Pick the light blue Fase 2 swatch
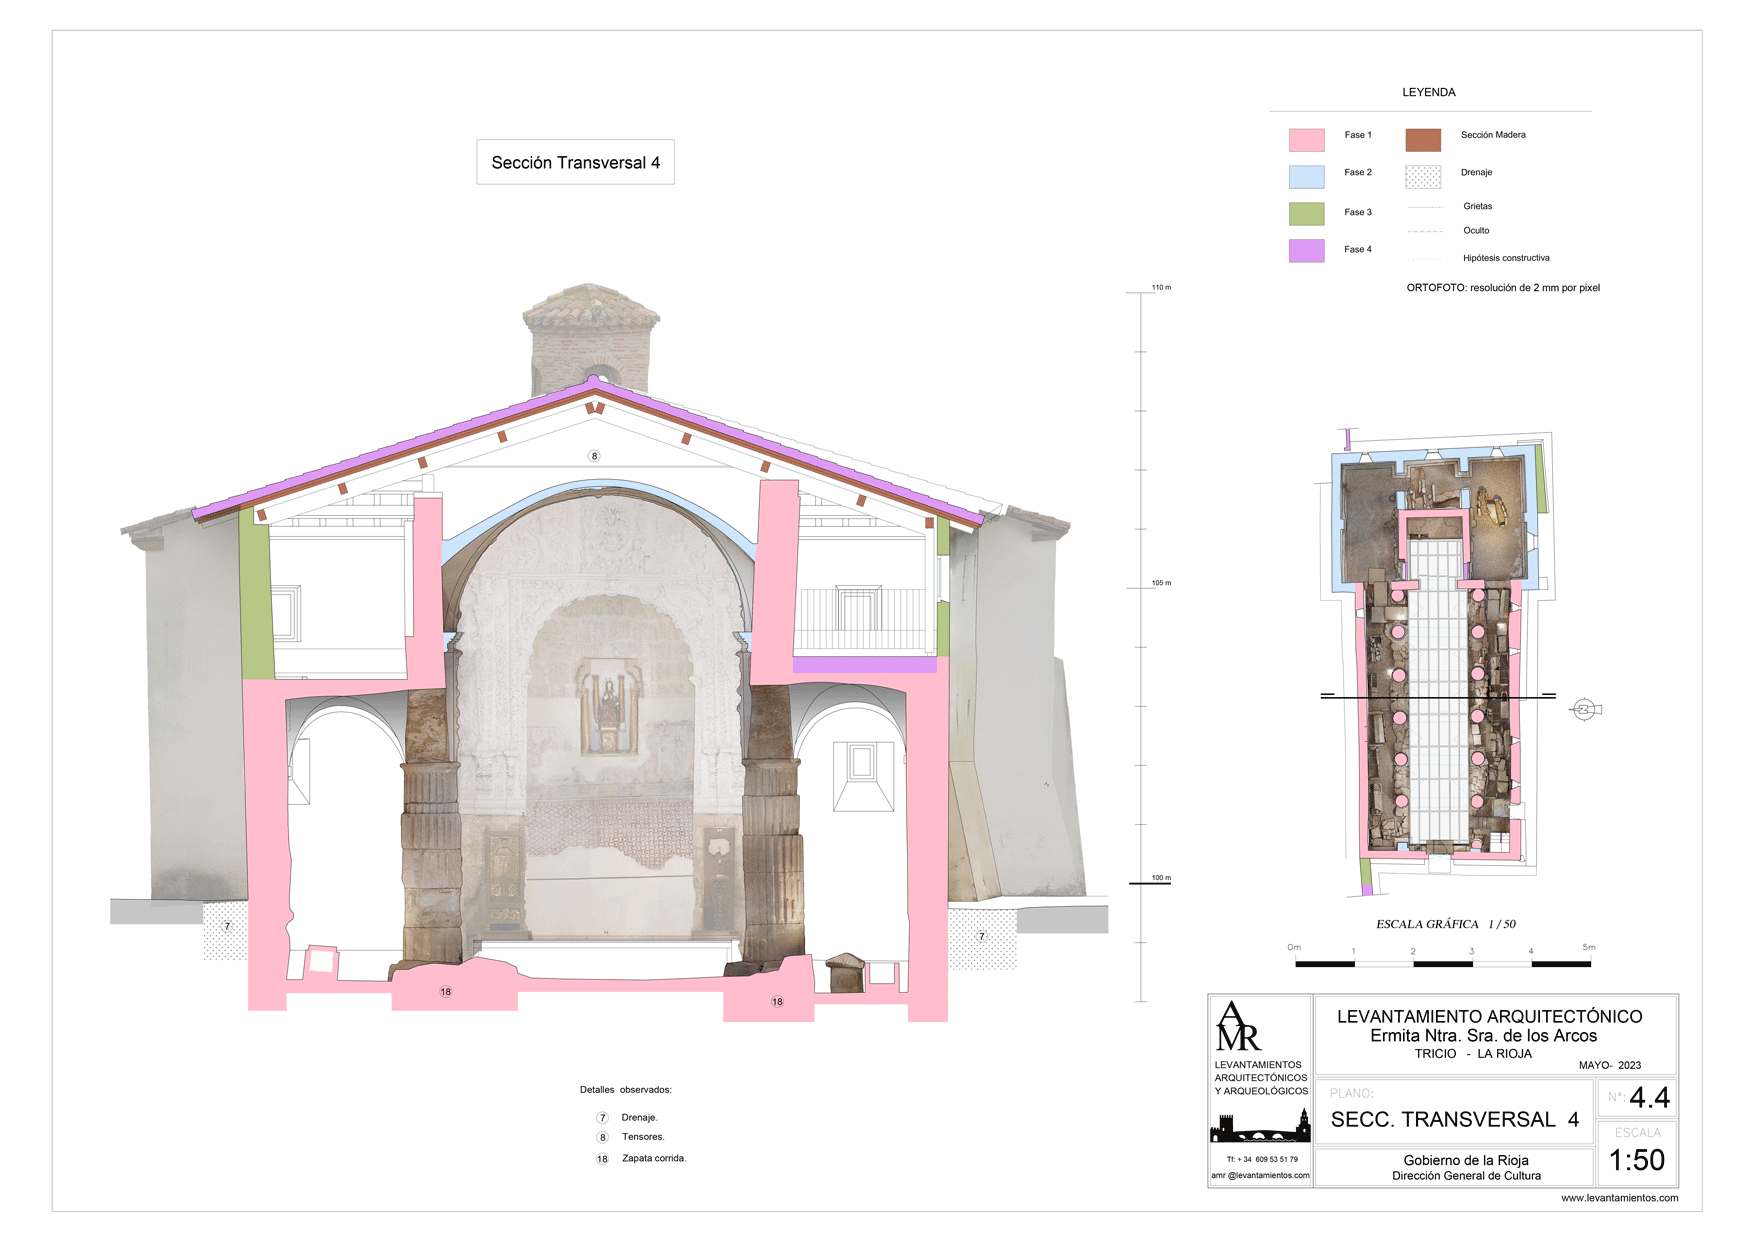This screenshot has height=1241, width=1754. (x=1306, y=177)
